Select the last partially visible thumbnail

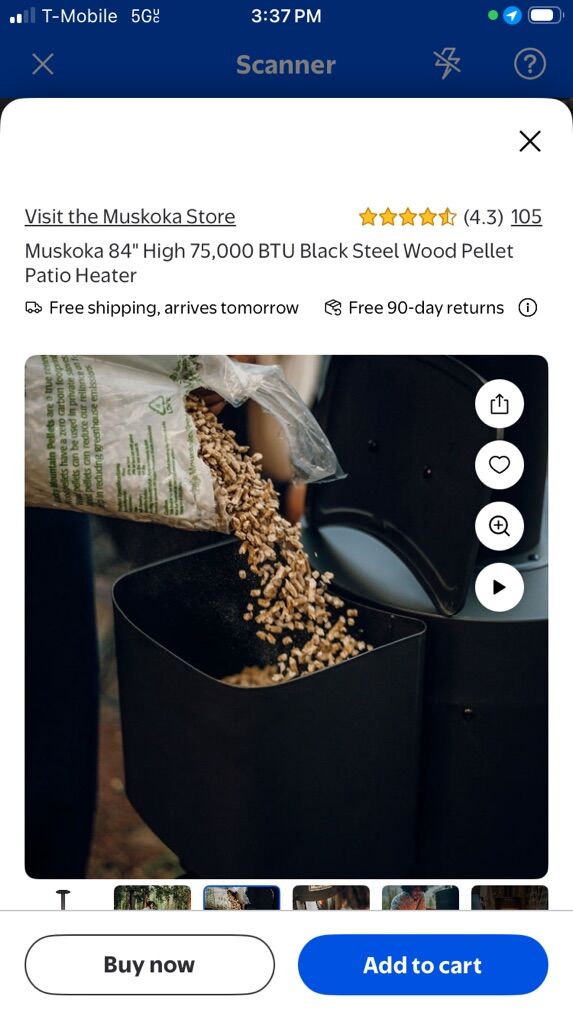tap(509, 898)
